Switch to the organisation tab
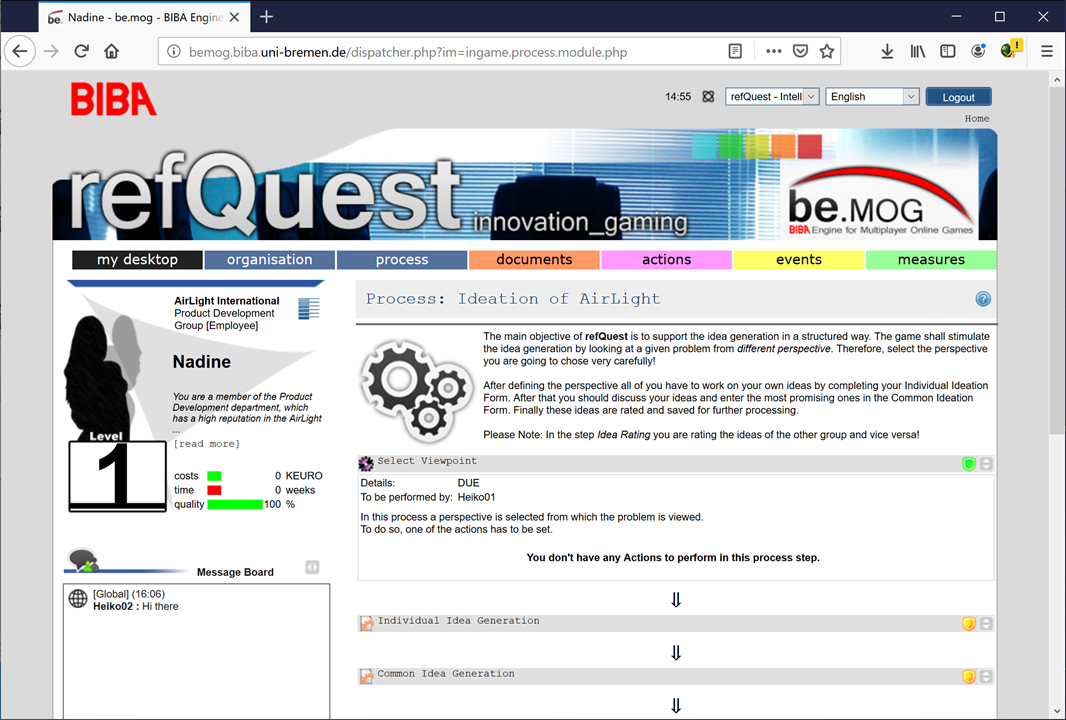 [269, 260]
